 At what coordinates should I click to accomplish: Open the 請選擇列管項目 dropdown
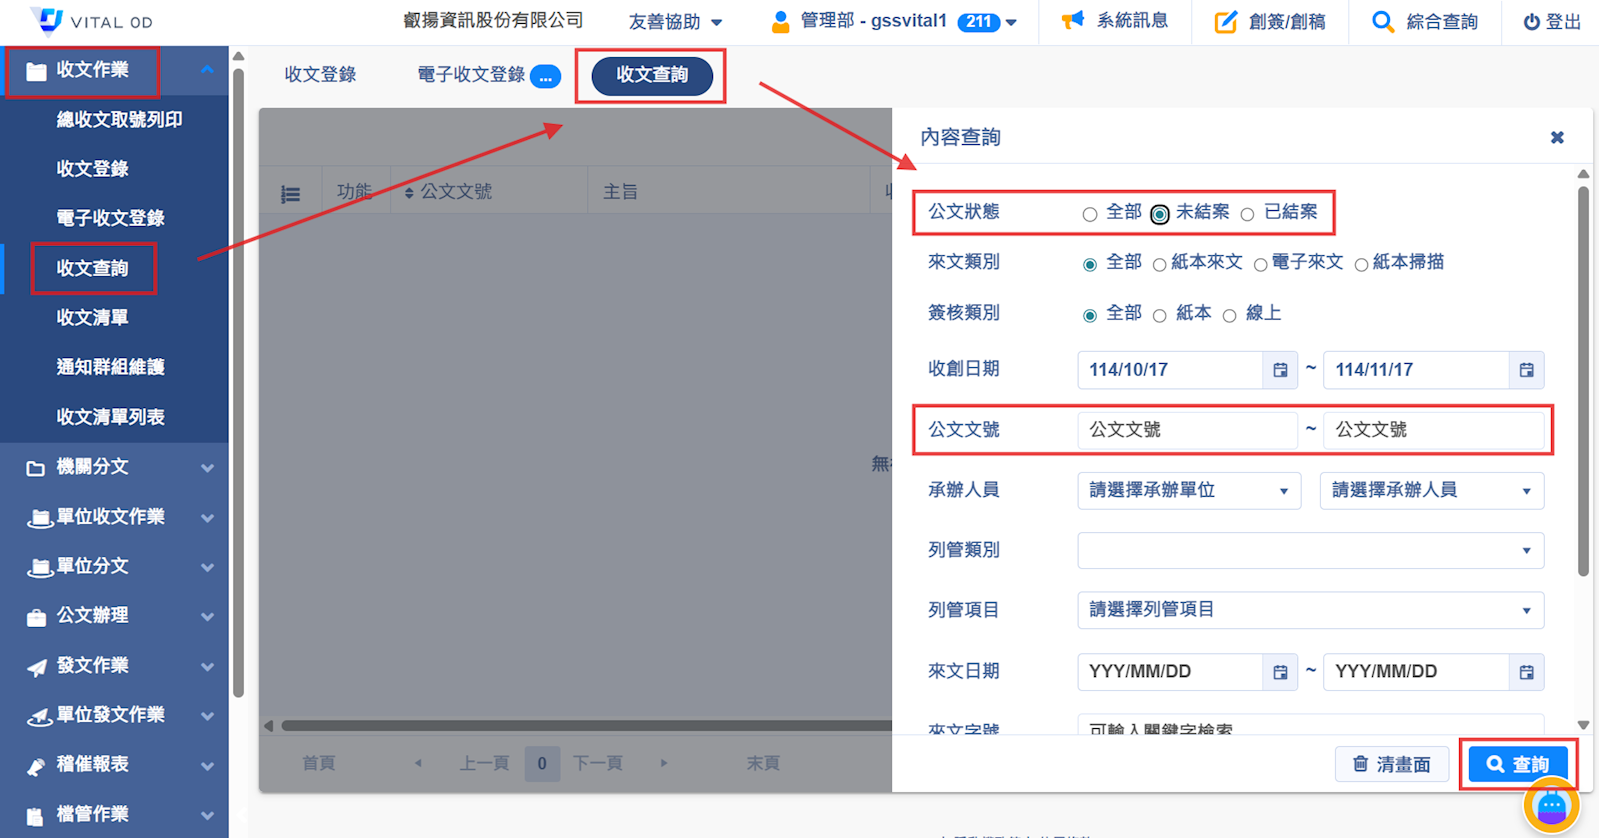tap(1310, 610)
